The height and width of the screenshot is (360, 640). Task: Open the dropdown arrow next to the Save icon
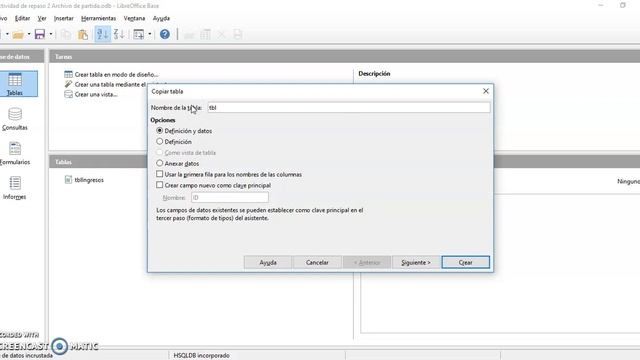click(x=51, y=34)
